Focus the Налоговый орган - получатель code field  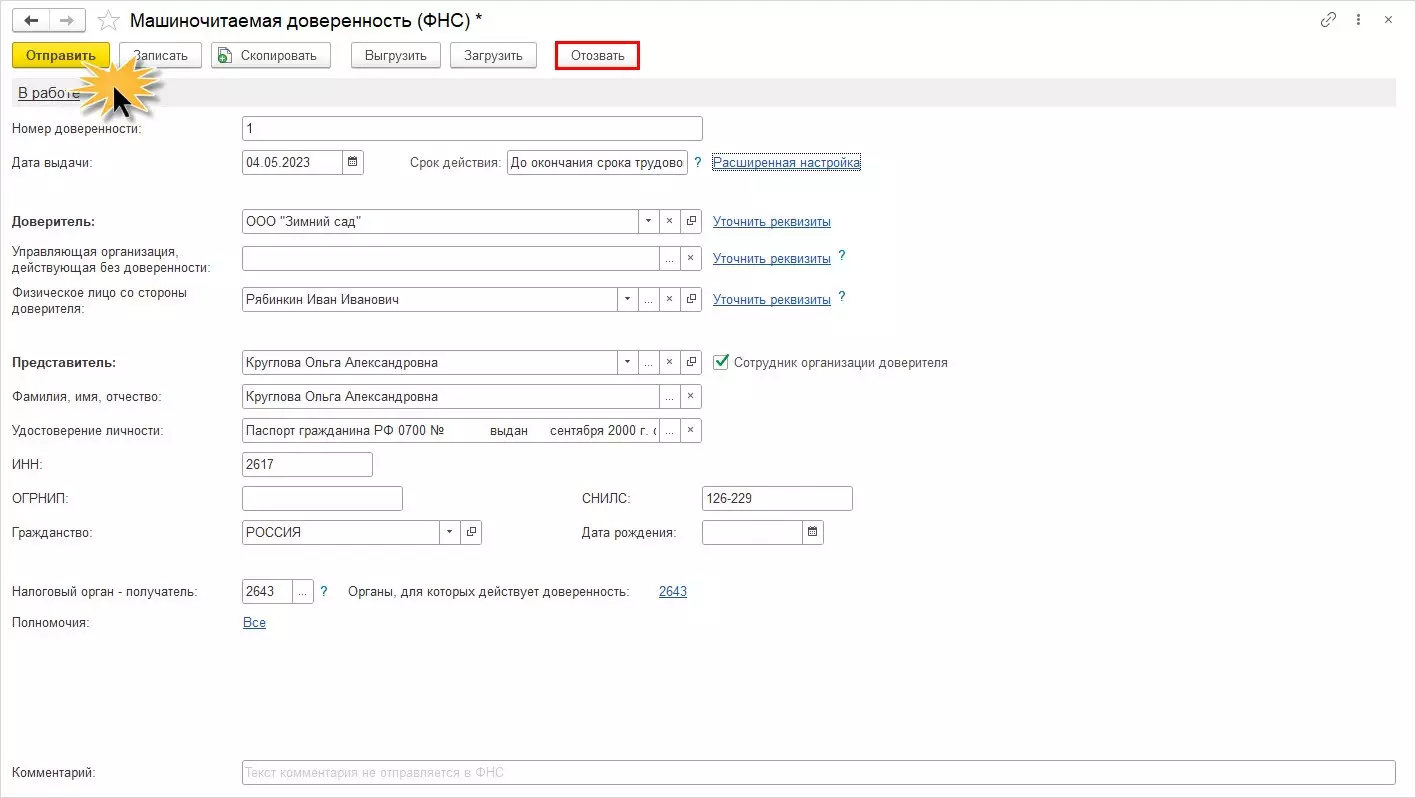point(267,591)
